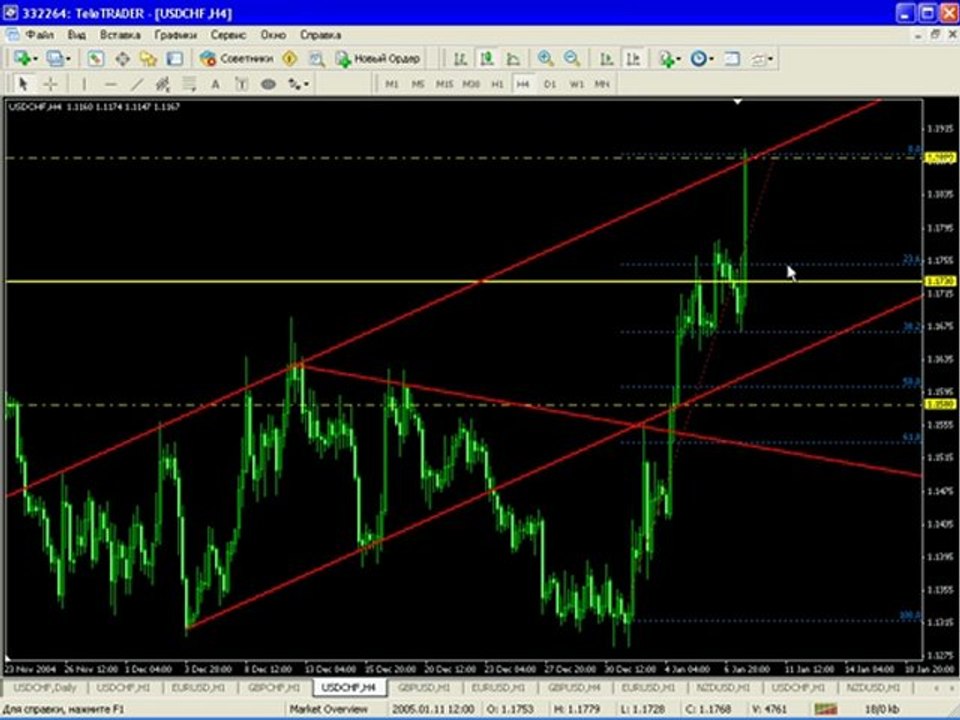Image resolution: width=960 pixels, height=720 pixels.
Task: Open the Indicators list icon
Action: click(x=666, y=59)
